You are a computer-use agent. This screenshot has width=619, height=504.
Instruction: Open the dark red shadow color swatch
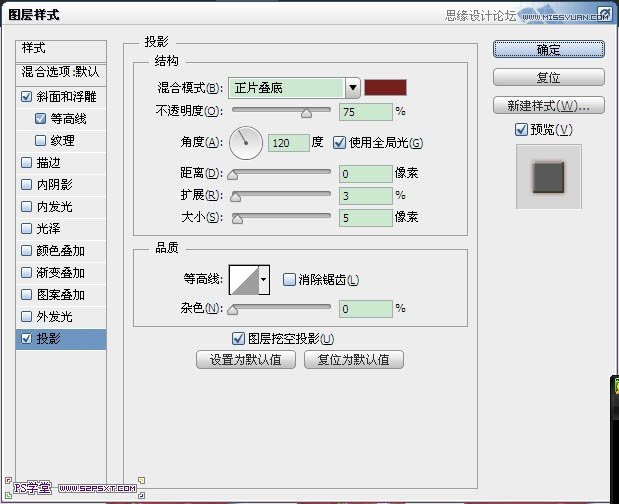tap(385, 88)
